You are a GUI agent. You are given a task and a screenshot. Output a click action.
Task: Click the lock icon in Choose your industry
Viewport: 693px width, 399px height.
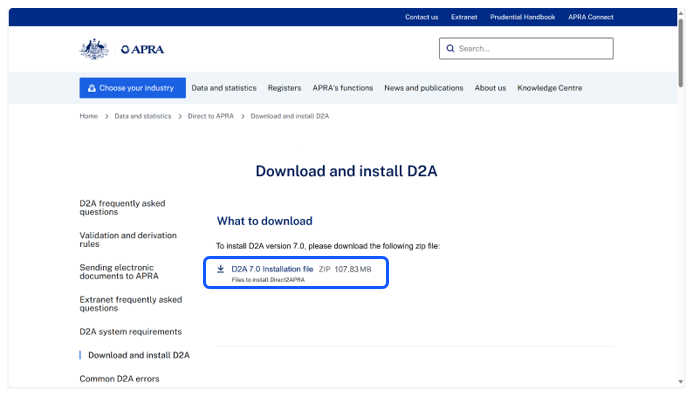point(91,88)
